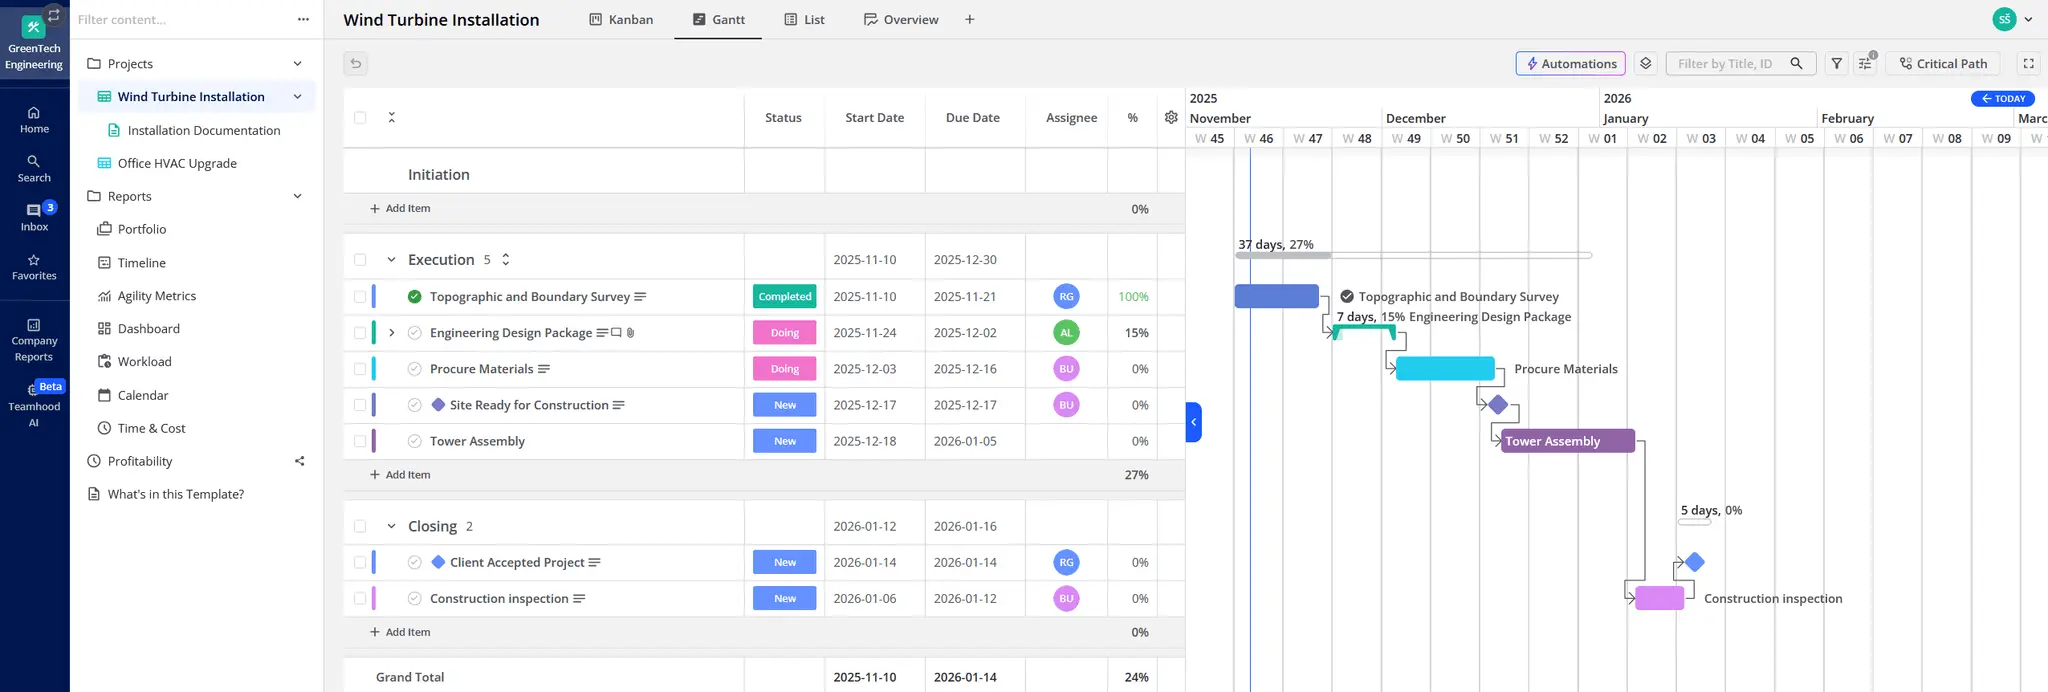The image size is (2048, 692).
Task: Open the Automations button
Action: 1571,63
